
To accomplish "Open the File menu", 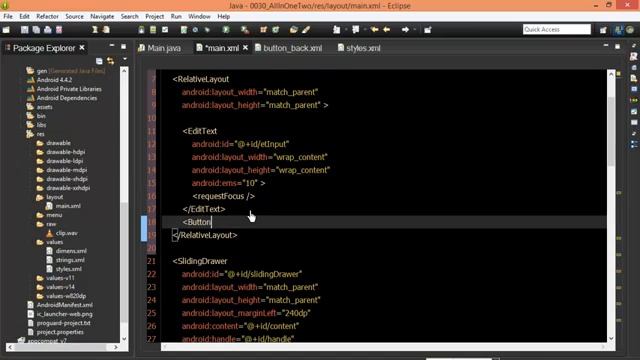I will pyautogui.click(x=8, y=16).
